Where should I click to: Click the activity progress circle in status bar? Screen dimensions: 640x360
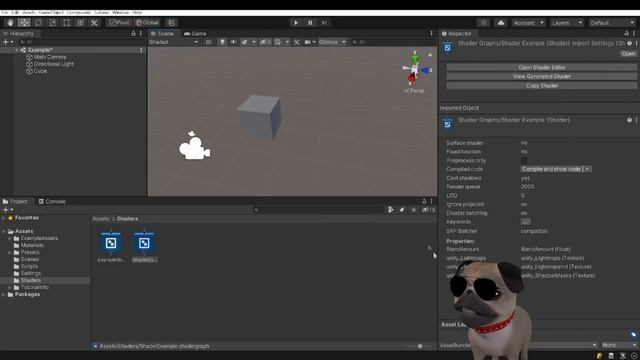click(x=634, y=356)
